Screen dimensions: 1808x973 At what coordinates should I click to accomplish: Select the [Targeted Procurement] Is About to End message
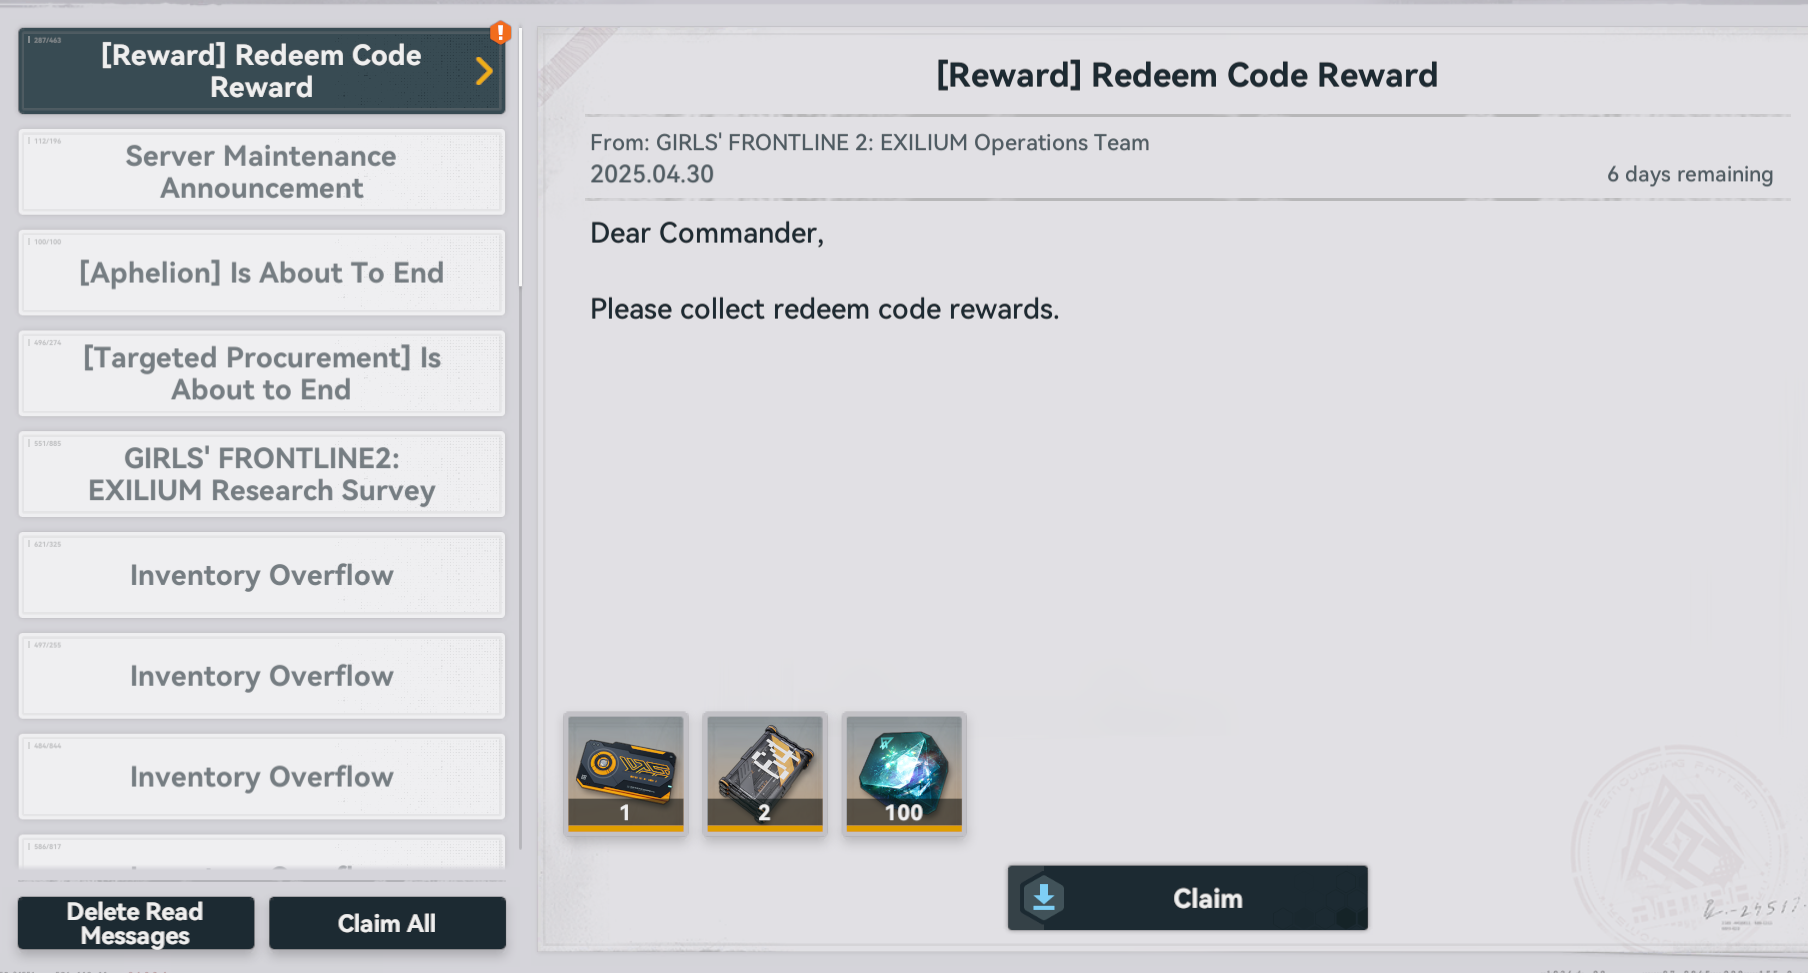click(x=261, y=373)
